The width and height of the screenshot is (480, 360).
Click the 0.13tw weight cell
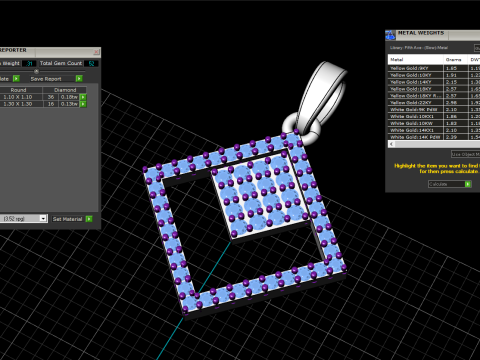[x=69, y=104]
